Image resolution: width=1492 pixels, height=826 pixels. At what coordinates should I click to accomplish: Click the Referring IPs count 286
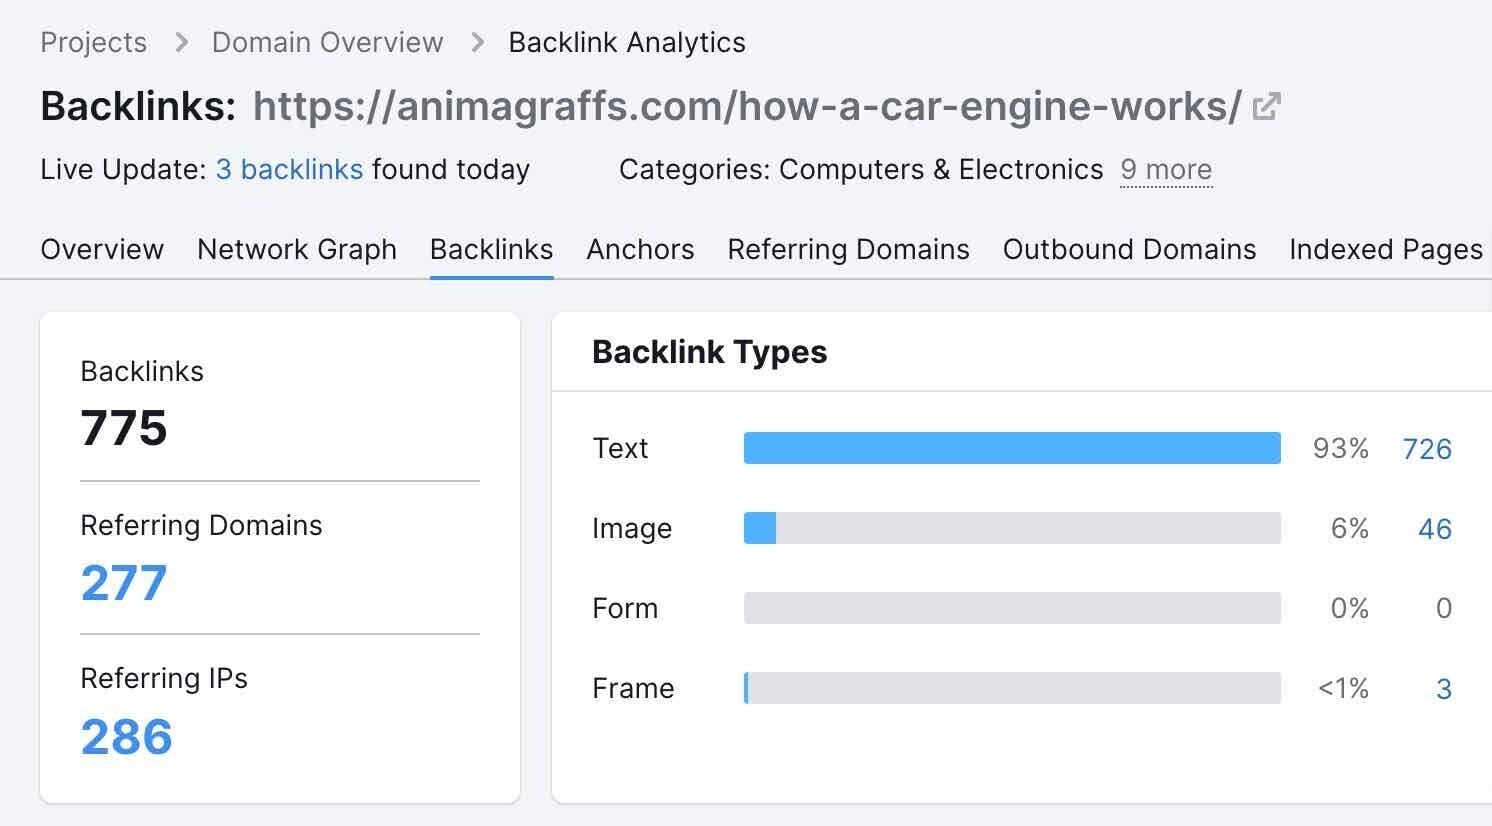coord(126,737)
